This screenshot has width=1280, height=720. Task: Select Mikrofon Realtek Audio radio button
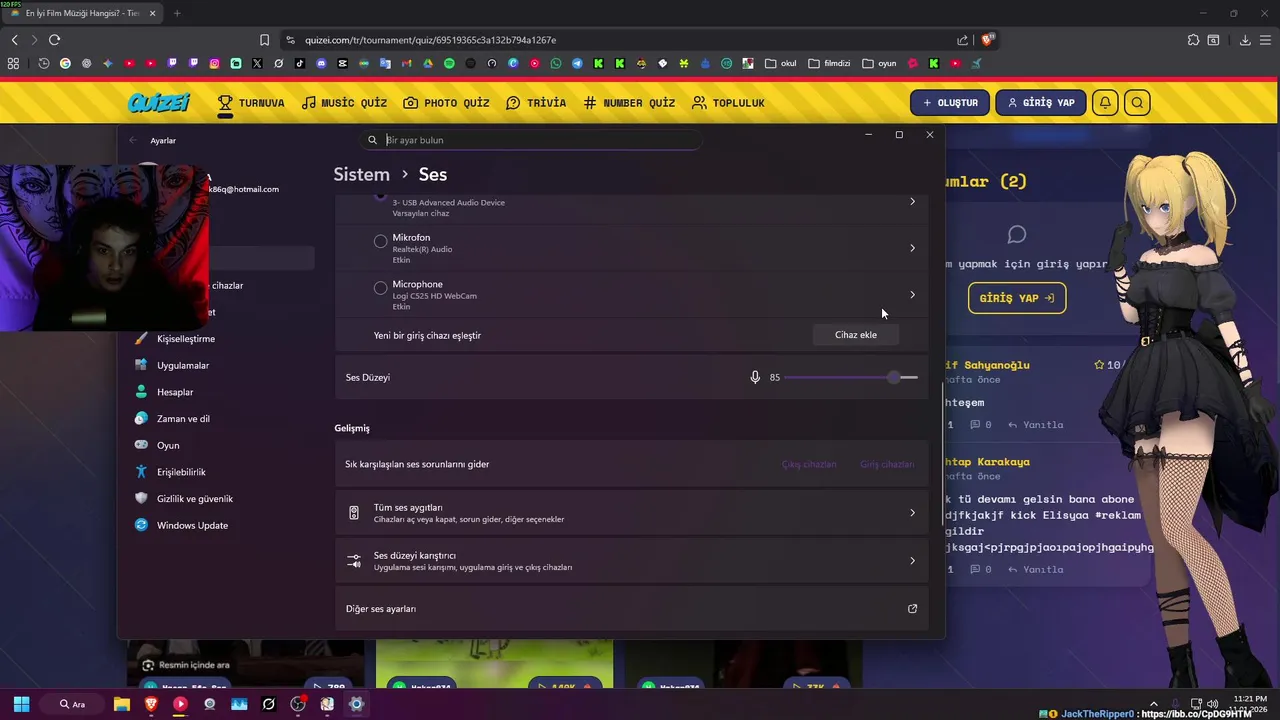tap(380, 241)
